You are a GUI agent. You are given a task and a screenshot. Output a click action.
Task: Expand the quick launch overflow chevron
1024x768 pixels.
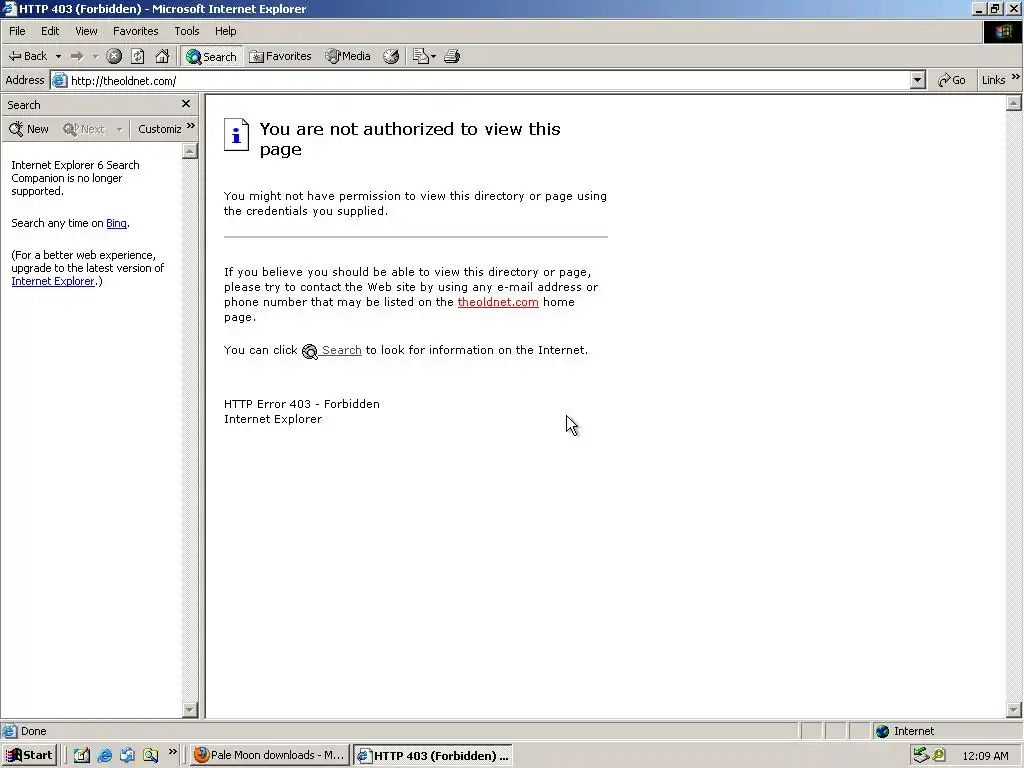click(172, 752)
